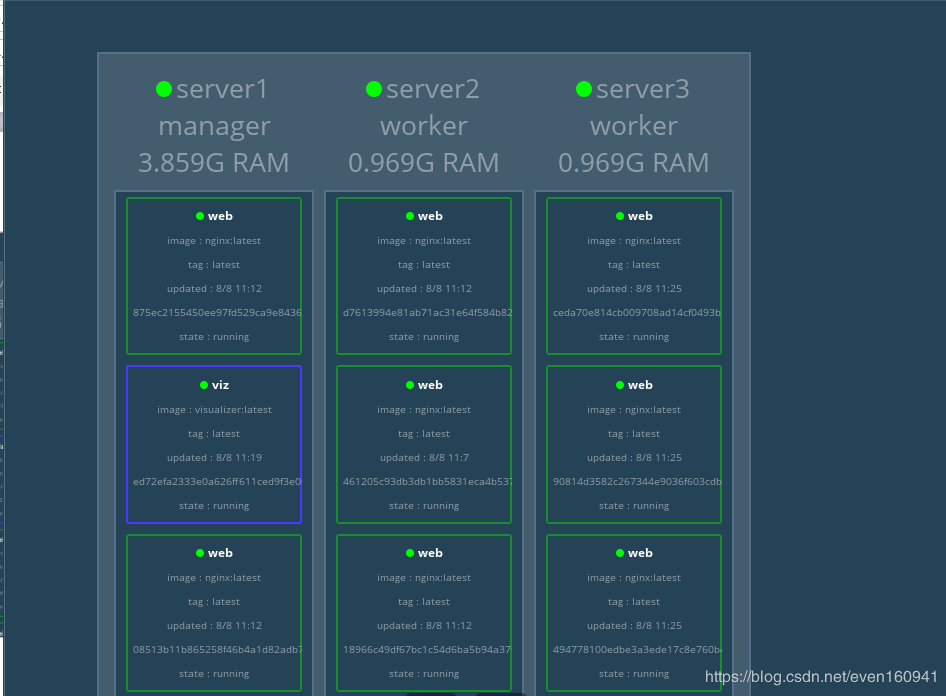Click the server1 manager node heading

coord(214,125)
